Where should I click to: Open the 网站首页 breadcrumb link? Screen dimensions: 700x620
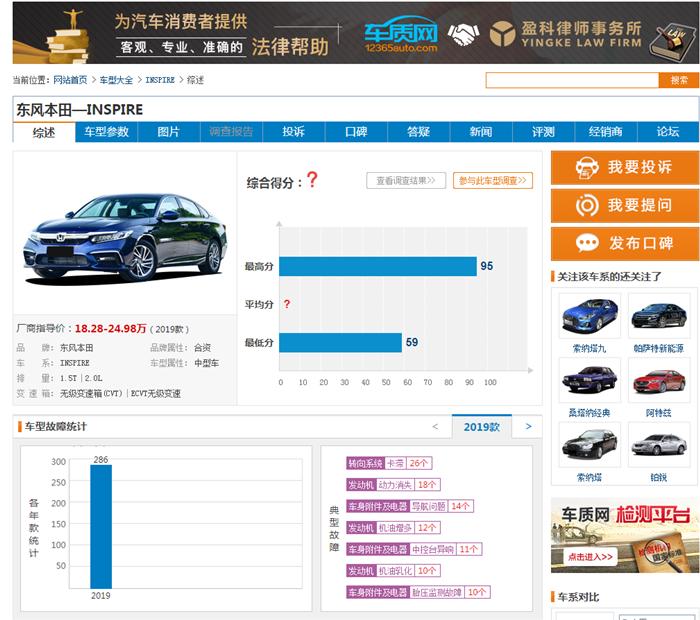70,80
